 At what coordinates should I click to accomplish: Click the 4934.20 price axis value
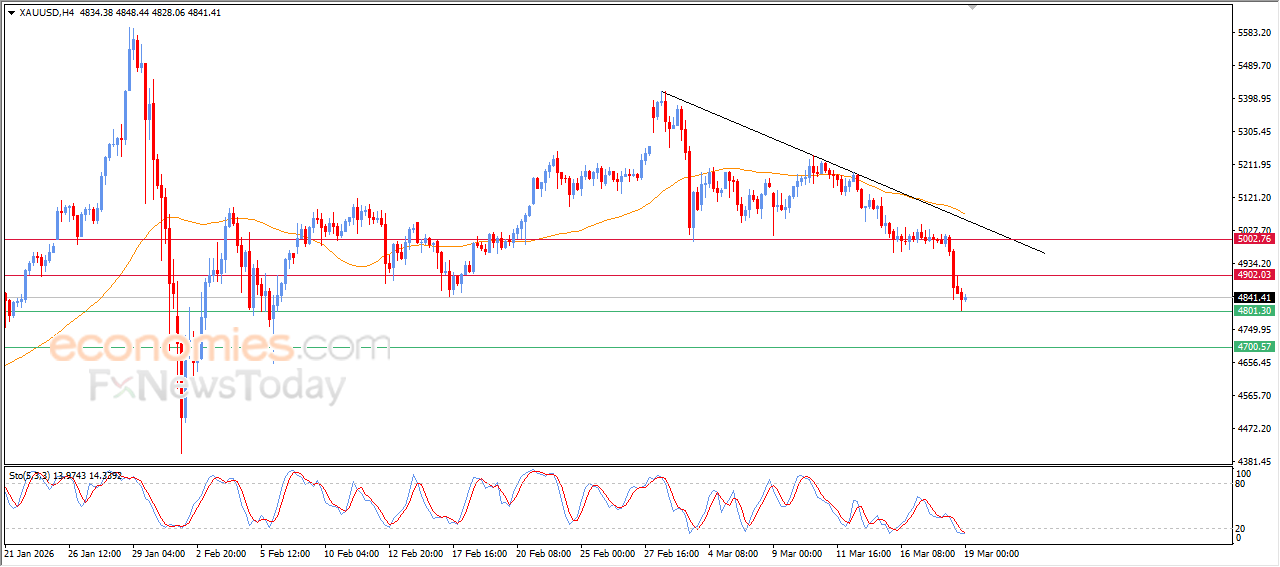click(x=1253, y=264)
